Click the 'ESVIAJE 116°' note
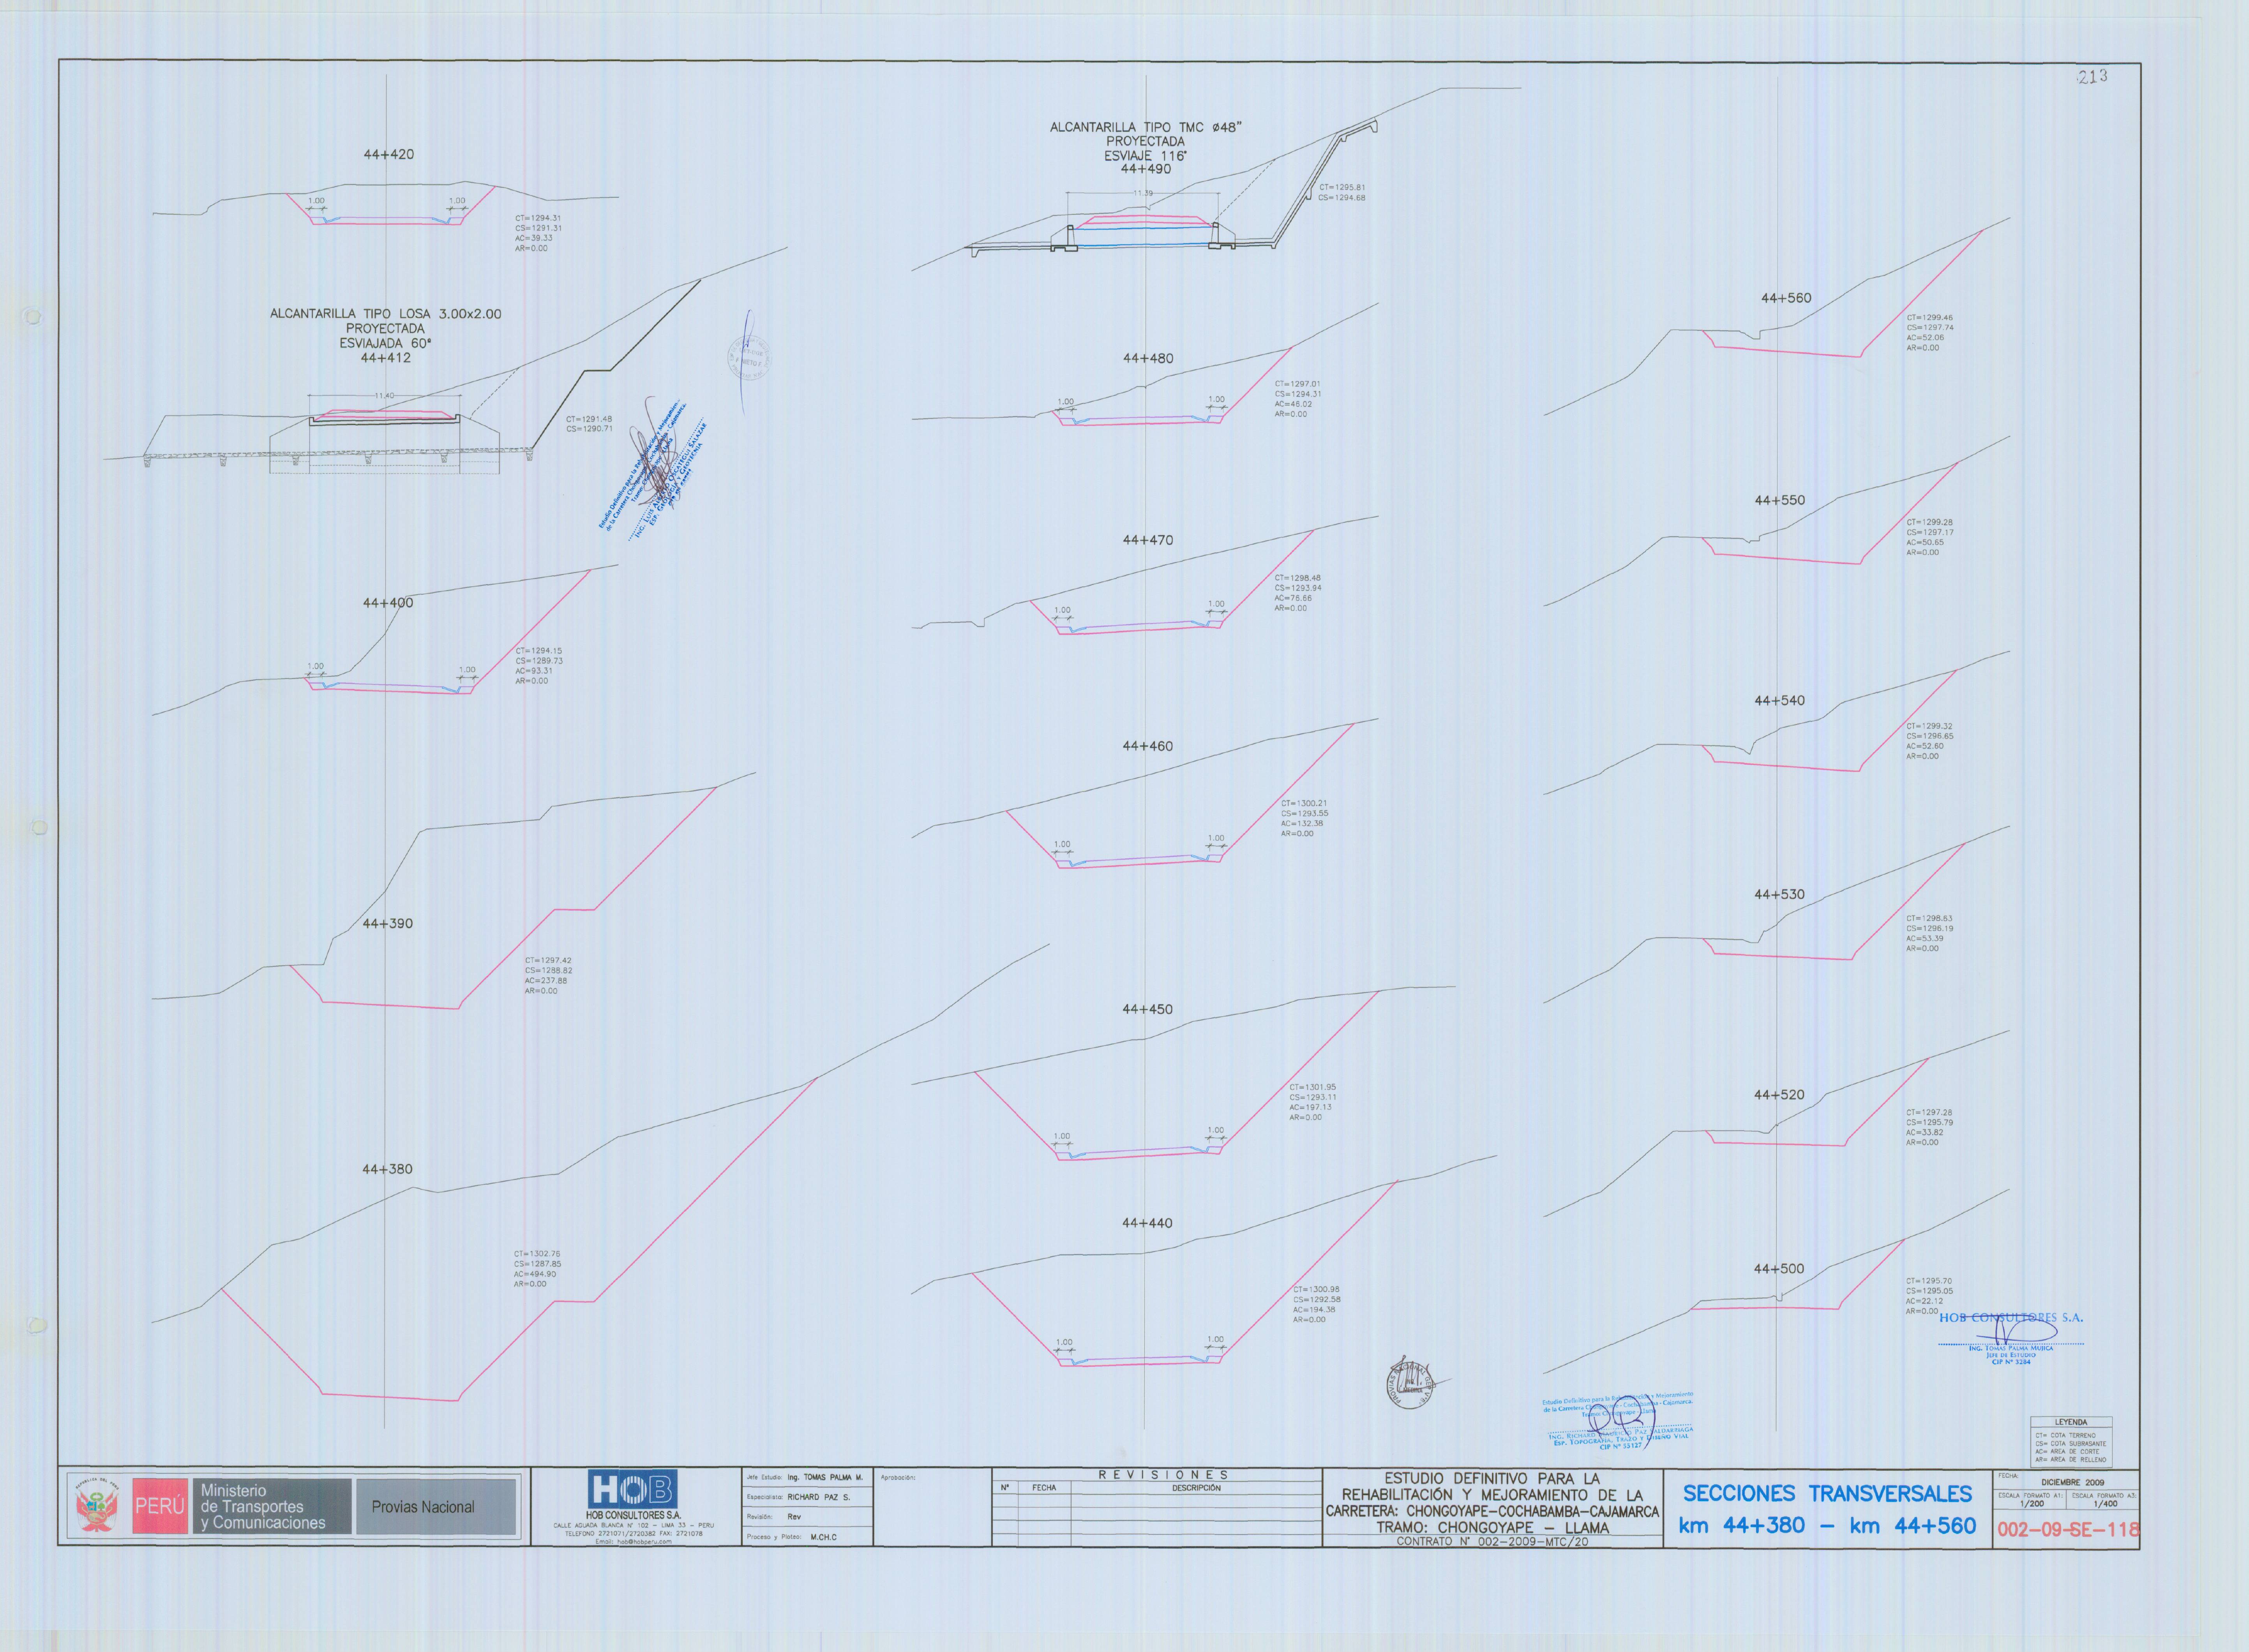This screenshot has width=2249, height=1652. point(1145,156)
